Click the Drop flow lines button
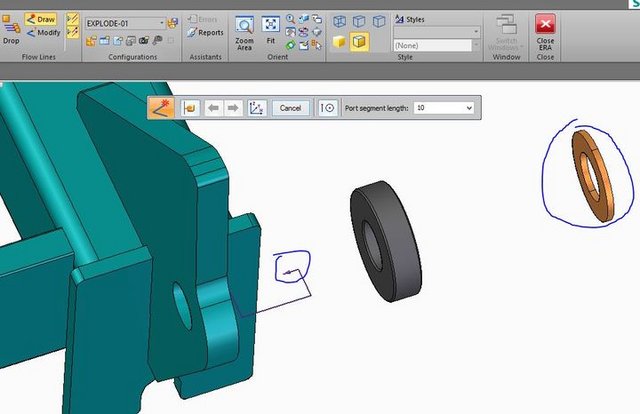The image size is (640, 414). point(11,29)
